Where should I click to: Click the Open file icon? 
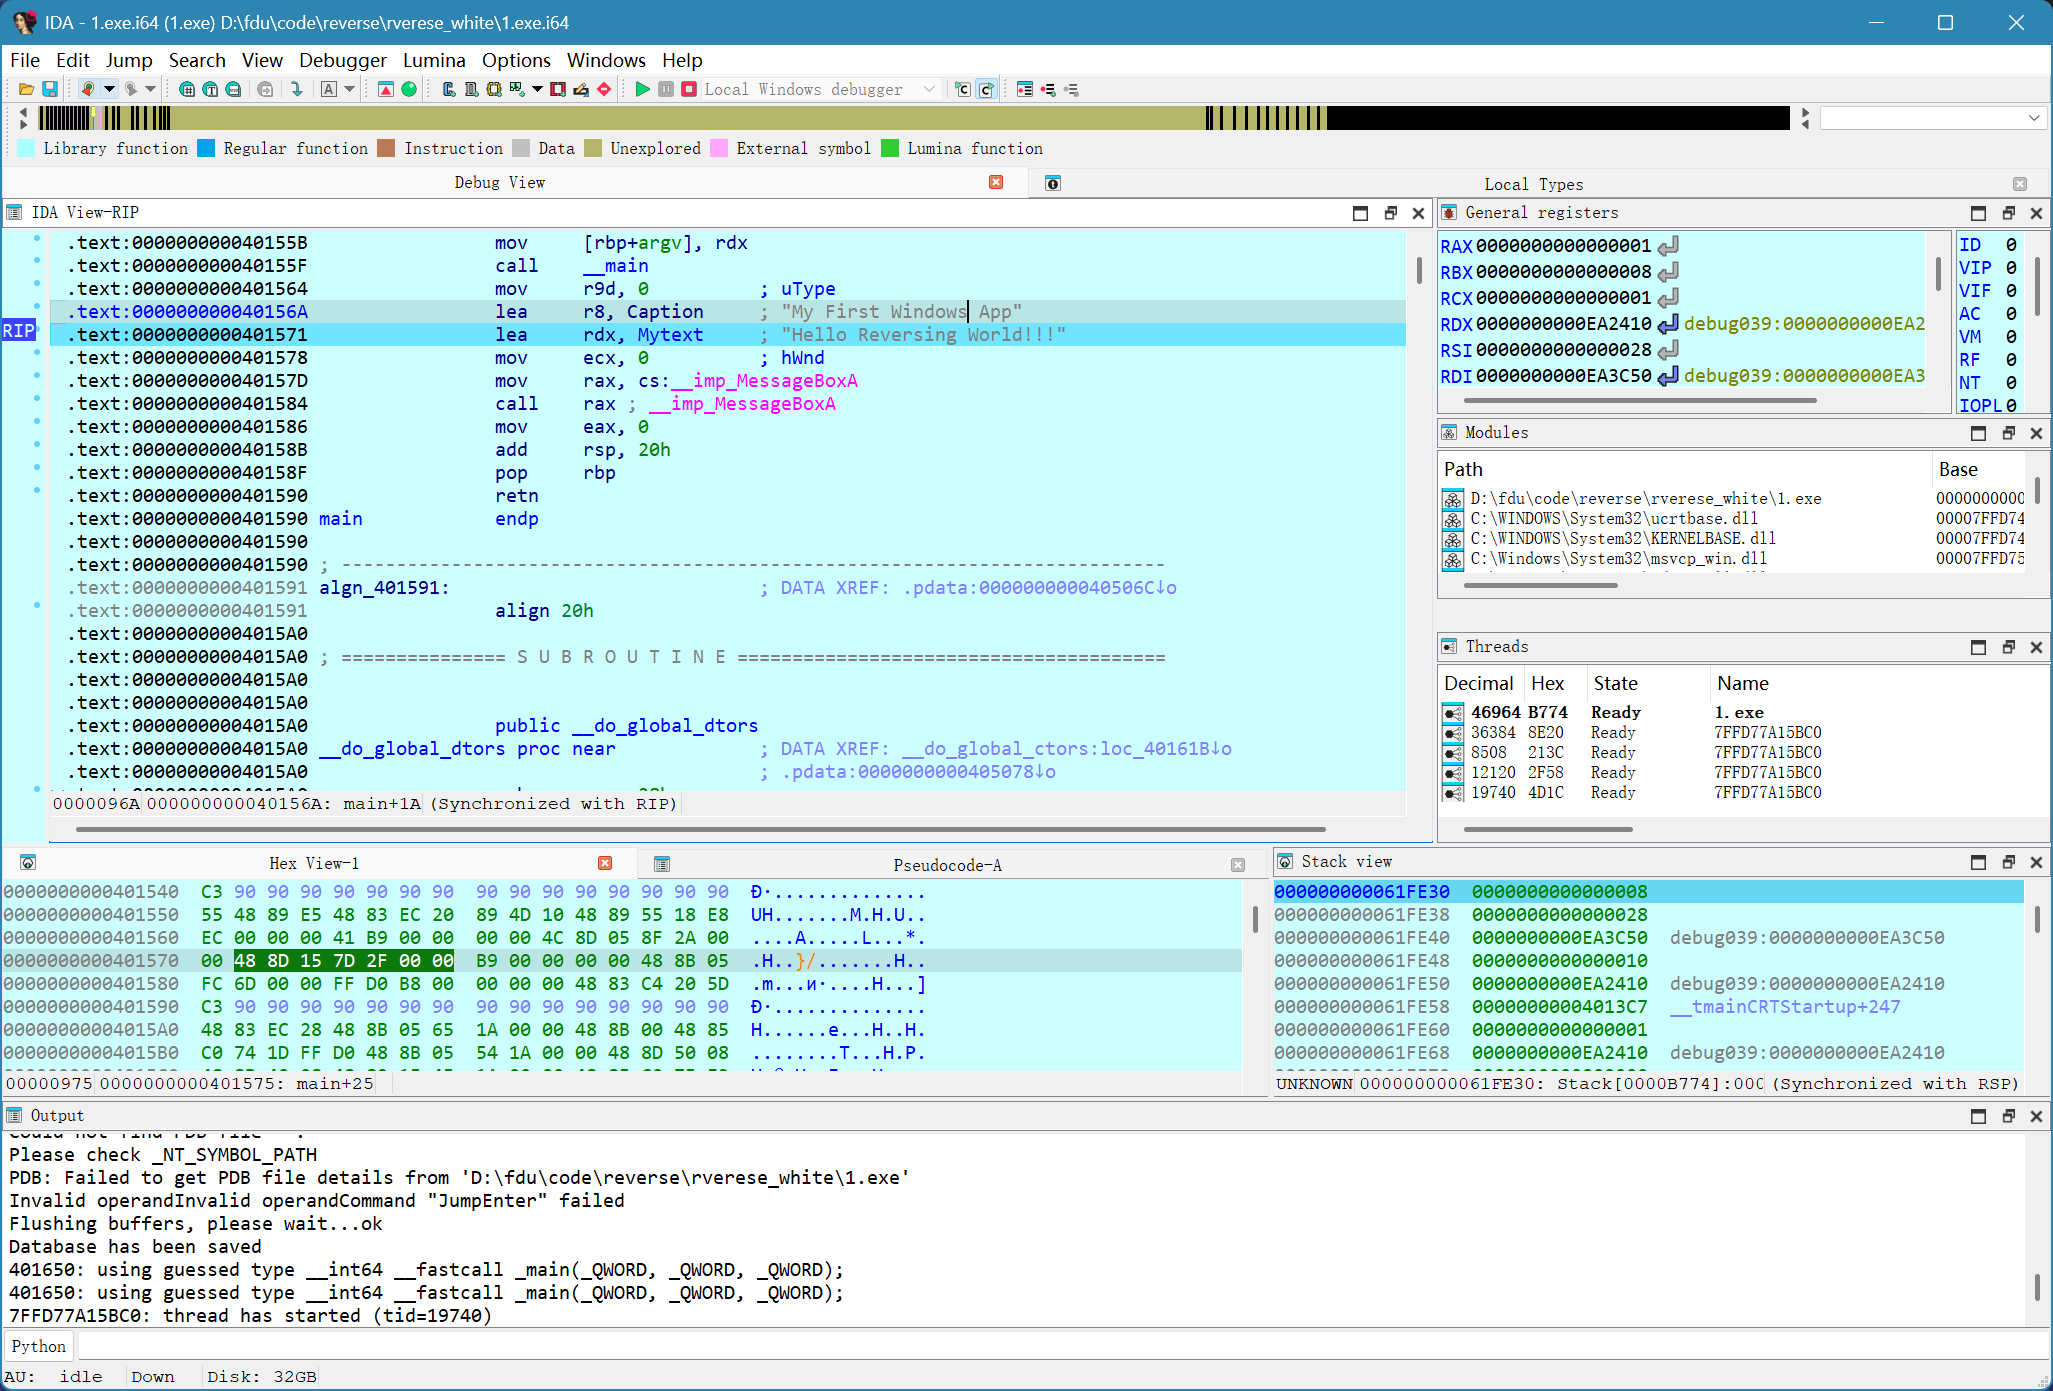pos(26,89)
